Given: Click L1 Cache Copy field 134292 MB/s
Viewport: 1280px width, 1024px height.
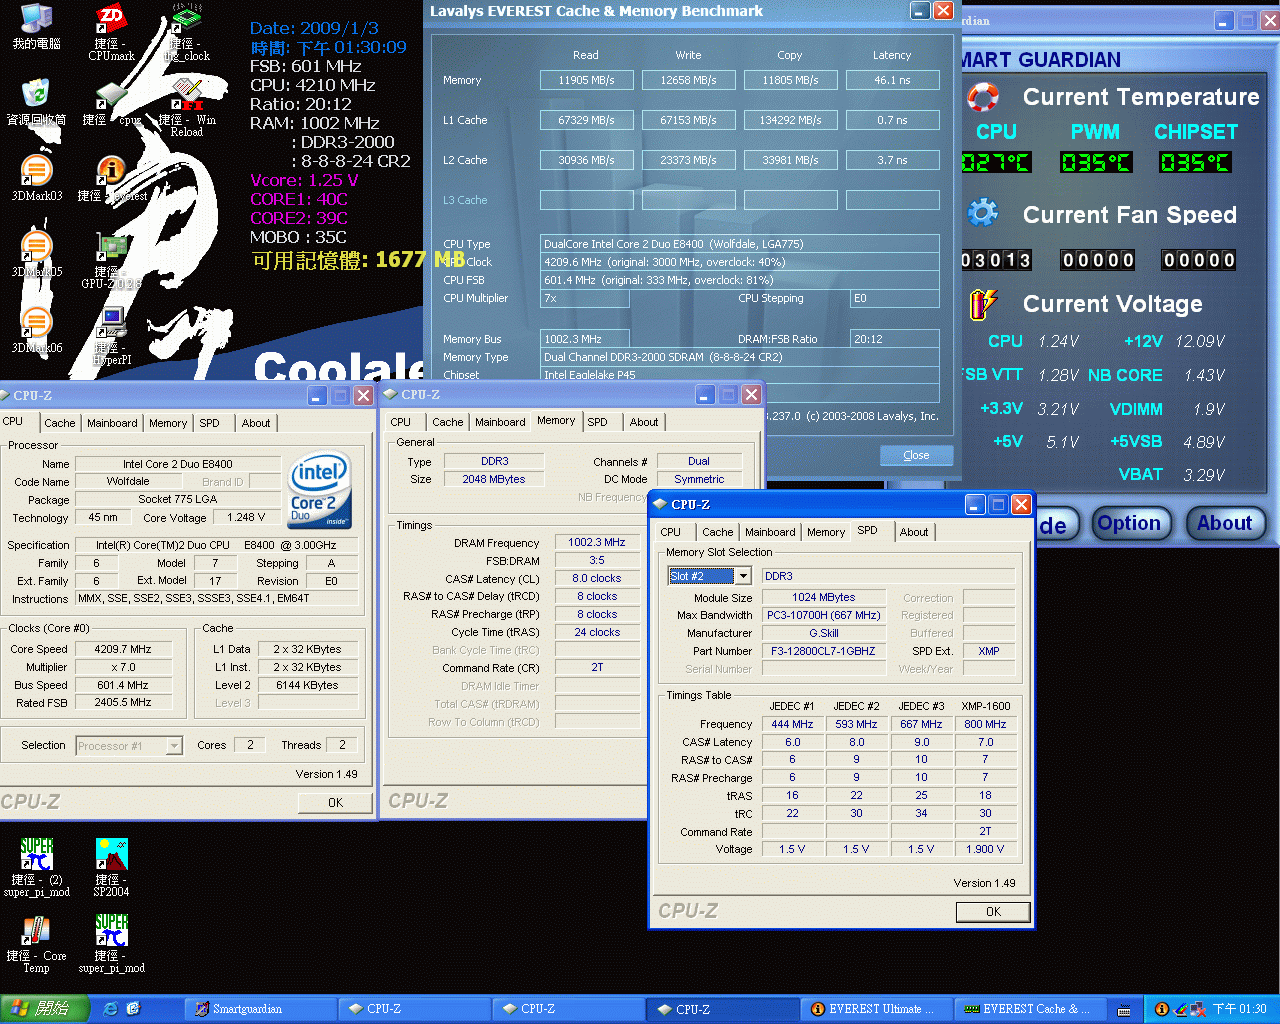Looking at the screenshot, I should click(x=790, y=120).
